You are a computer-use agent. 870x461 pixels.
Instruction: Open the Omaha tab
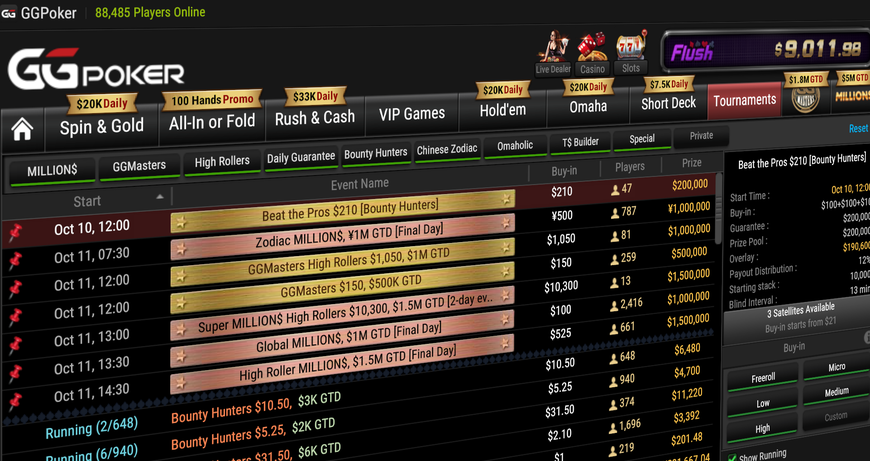[x=588, y=106]
